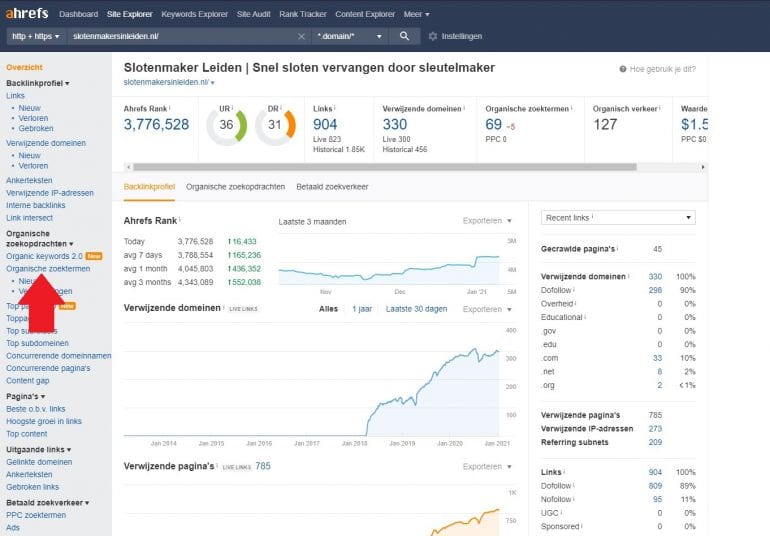Open Verwijzende domeinen sidebar link
The image size is (770, 536).
[x=46, y=143]
